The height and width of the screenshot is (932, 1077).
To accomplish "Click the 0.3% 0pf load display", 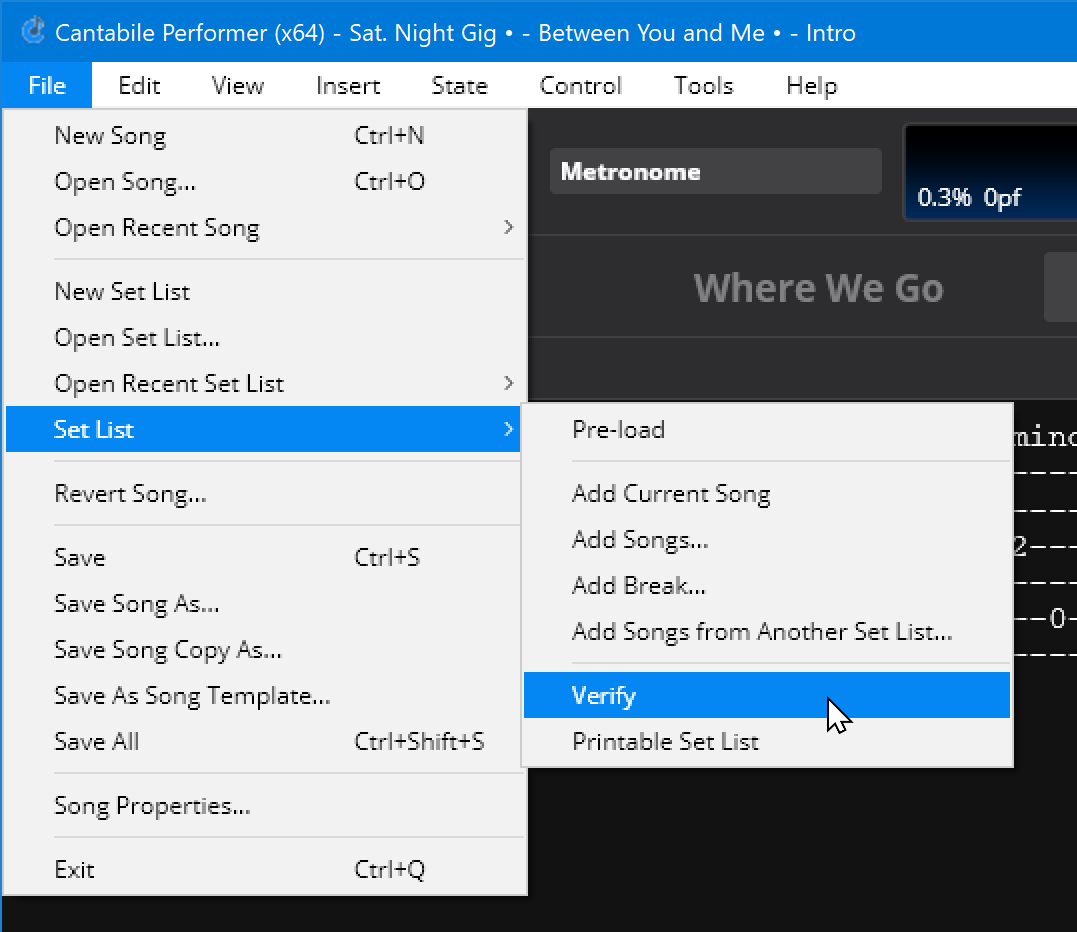I will (x=990, y=172).
